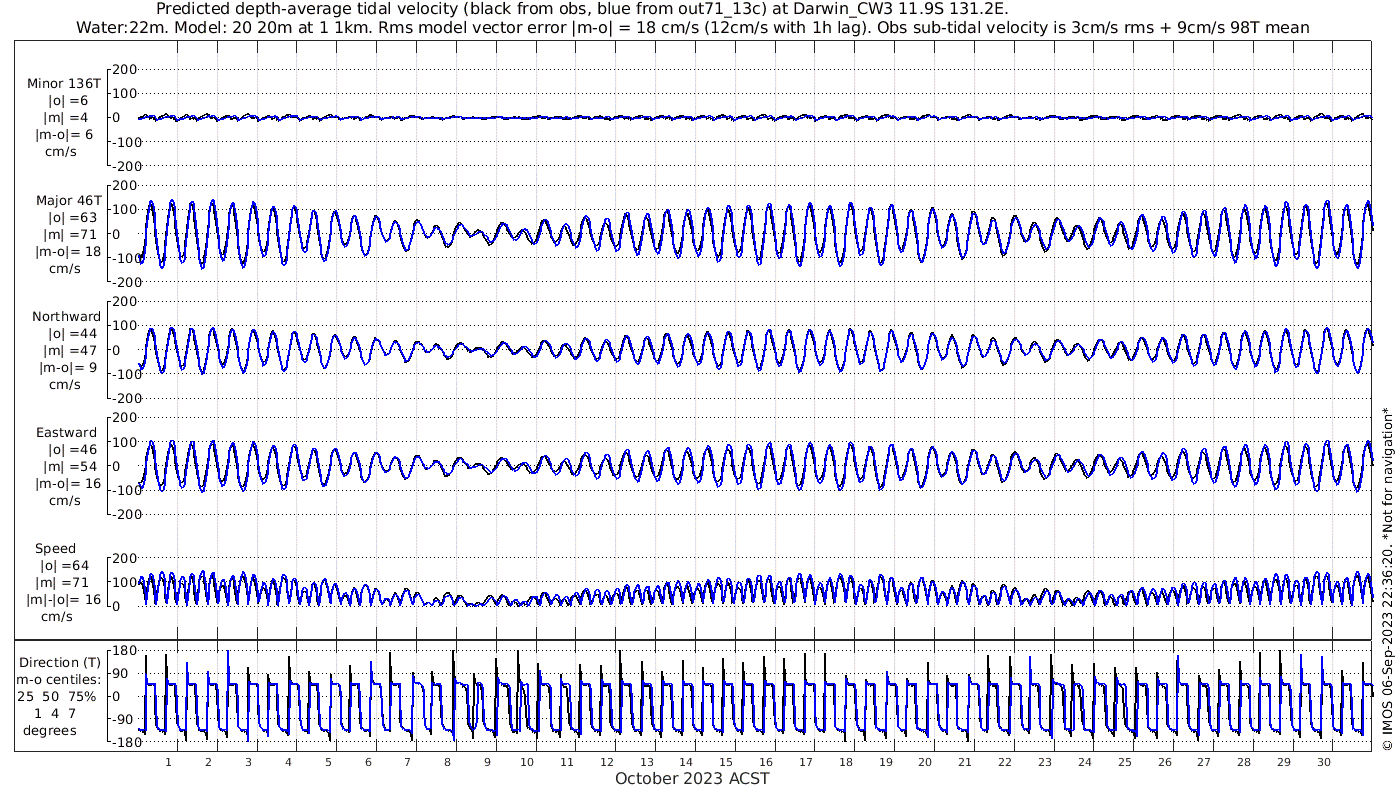The image size is (1400, 800).
Task: Click day '13' on the date axis
Action: 646,762
